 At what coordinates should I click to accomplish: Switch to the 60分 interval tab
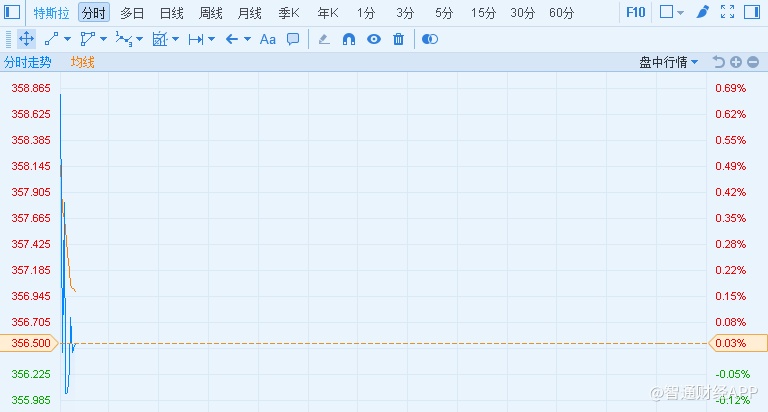coord(561,13)
